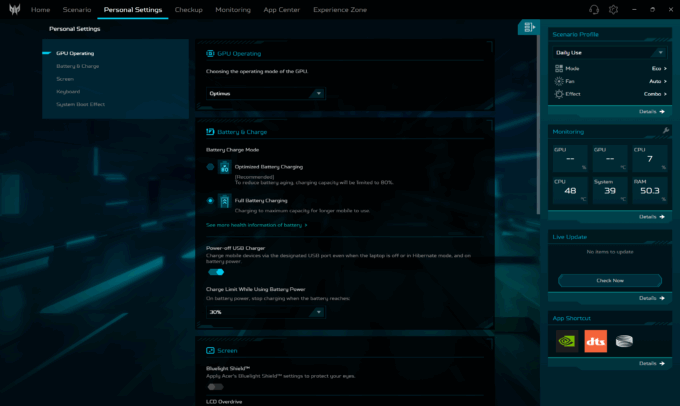Click the Predator logo icon
This screenshot has width=680, height=406.
tap(14, 9)
